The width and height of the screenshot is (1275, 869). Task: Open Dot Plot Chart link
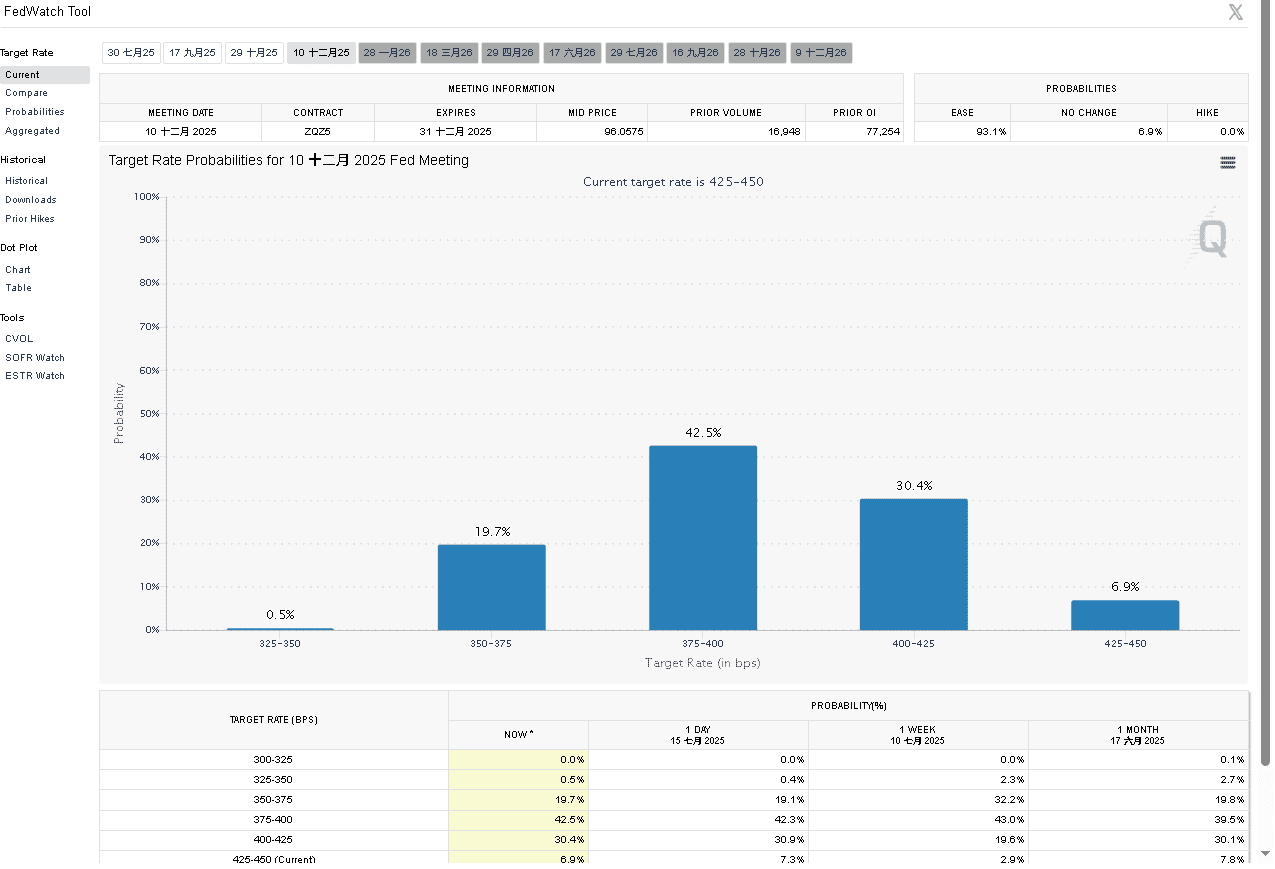tap(18, 270)
